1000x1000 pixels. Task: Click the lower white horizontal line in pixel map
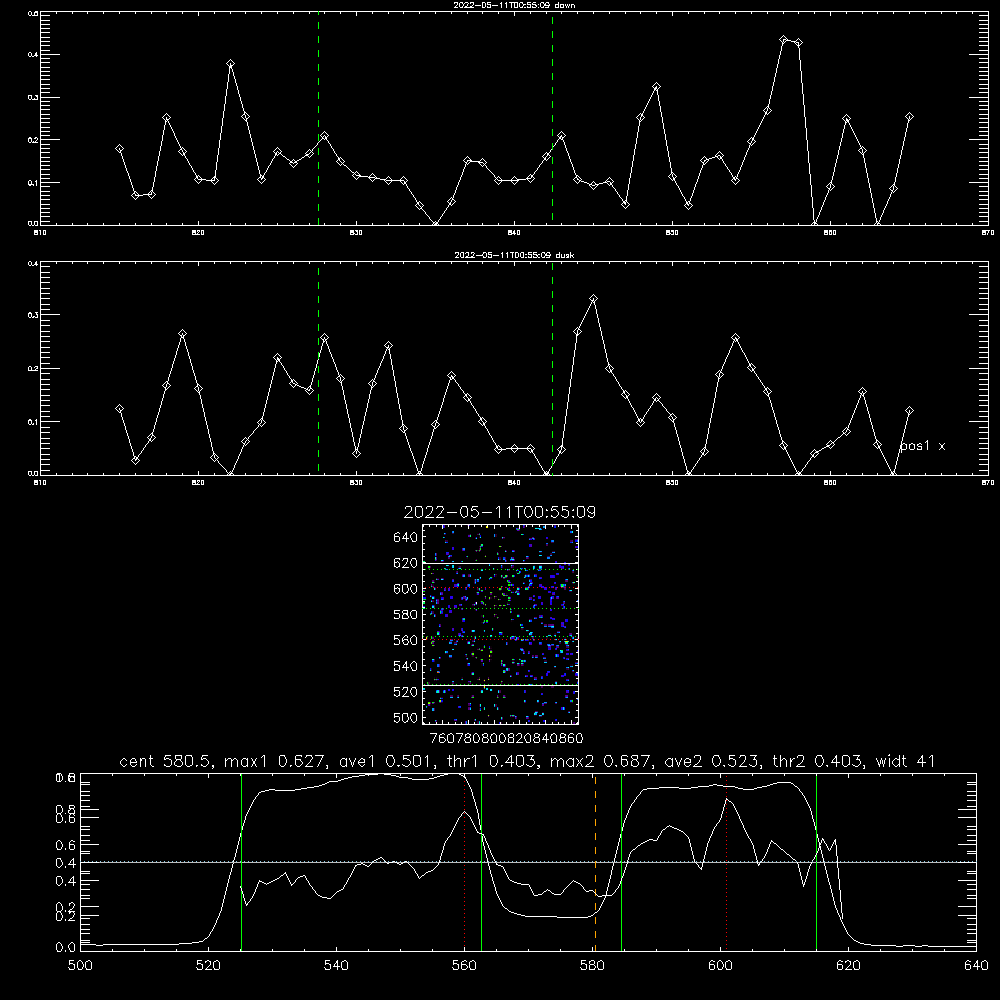[501, 685]
